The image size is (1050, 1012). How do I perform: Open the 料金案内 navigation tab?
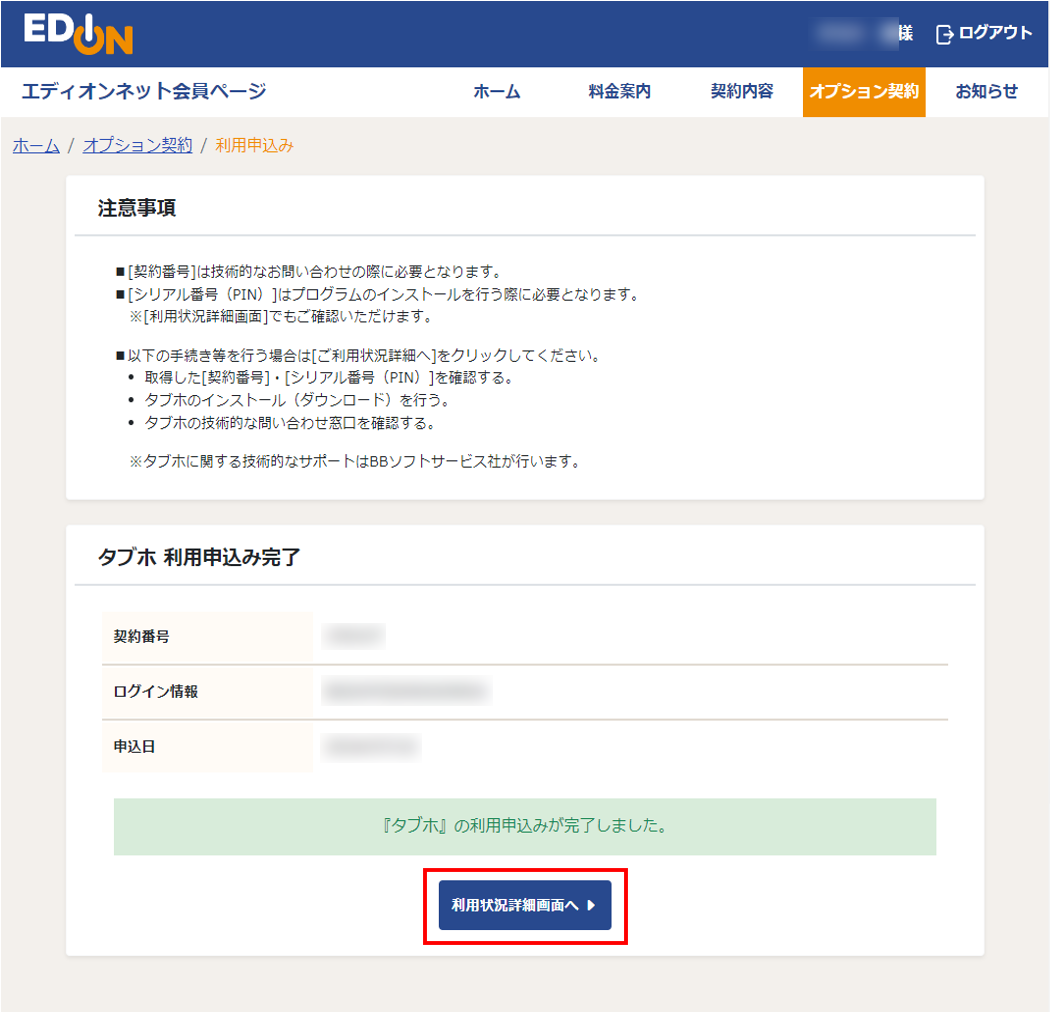(619, 92)
